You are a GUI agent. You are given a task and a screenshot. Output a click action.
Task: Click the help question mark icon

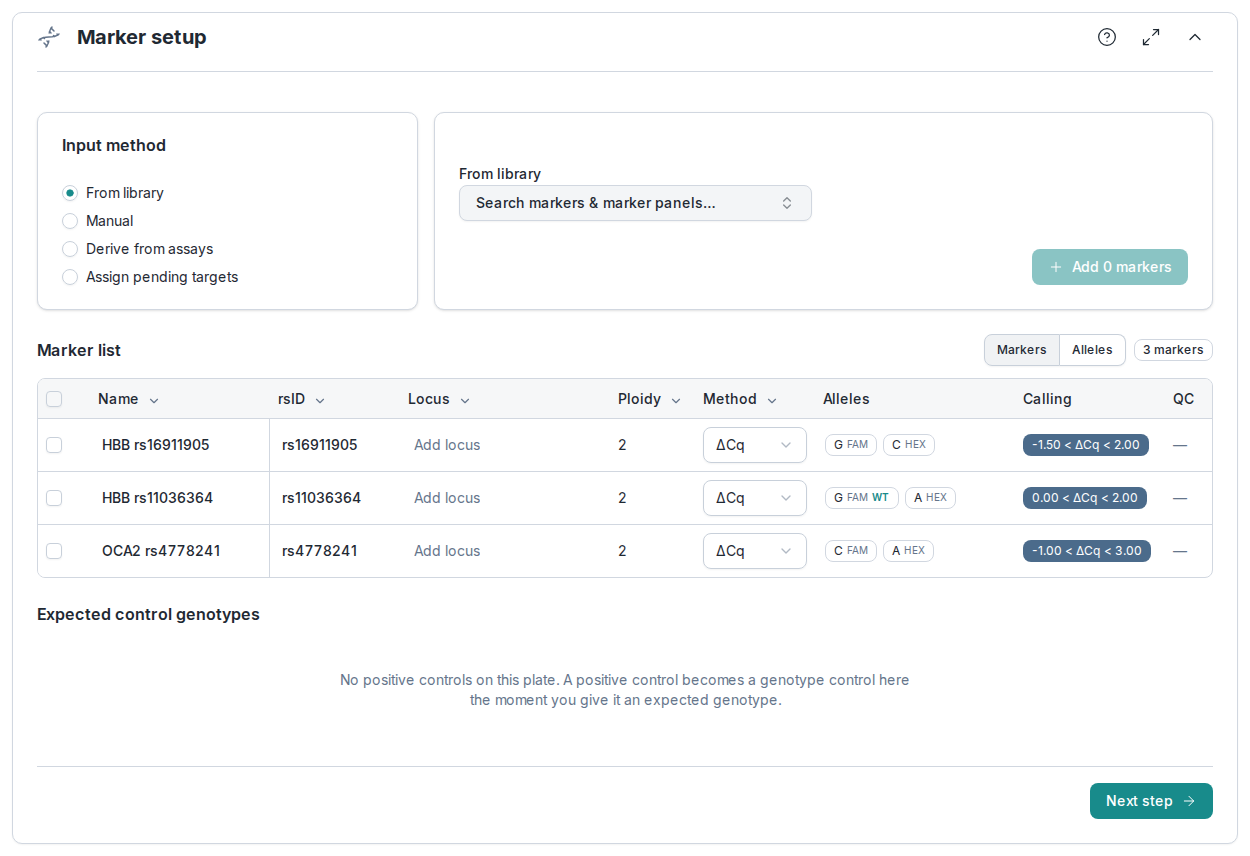tap(1107, 37)
